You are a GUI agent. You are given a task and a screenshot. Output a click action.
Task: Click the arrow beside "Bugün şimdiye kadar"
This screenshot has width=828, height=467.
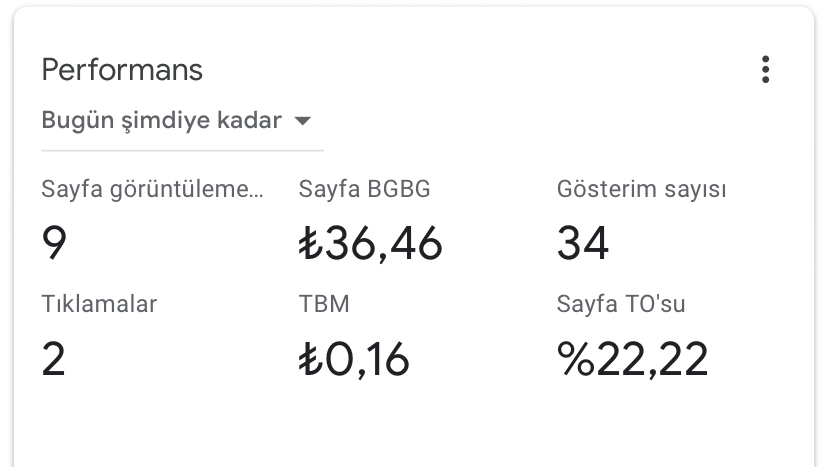pos(302,122)
